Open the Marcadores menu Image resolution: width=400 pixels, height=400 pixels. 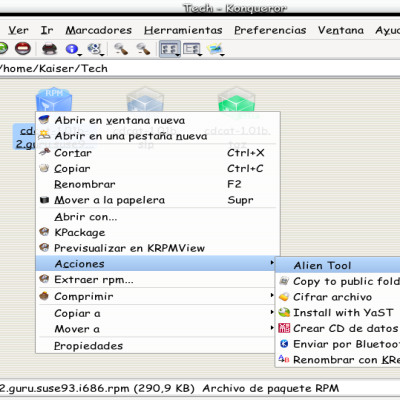(99, 30)
